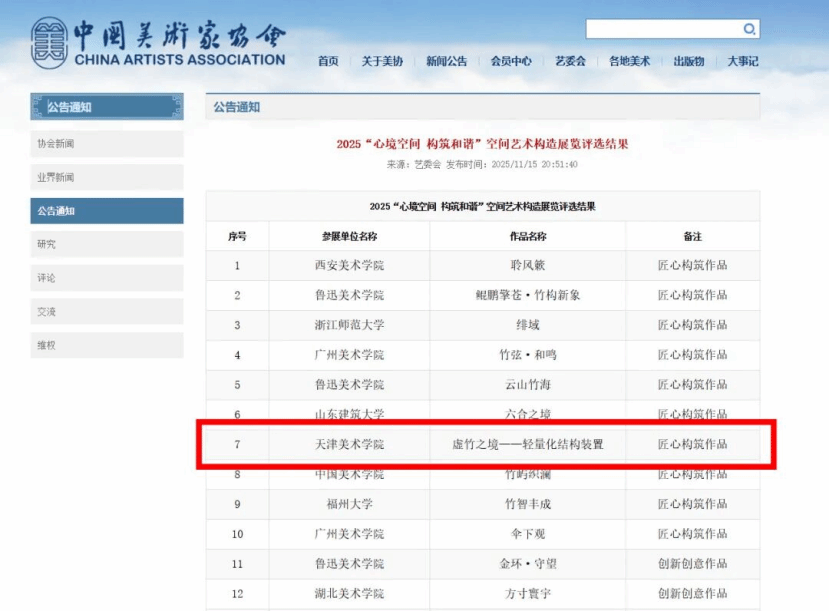Click the search magnifier icon
This screenshot has width=830, height=612.
coord(749,30)
